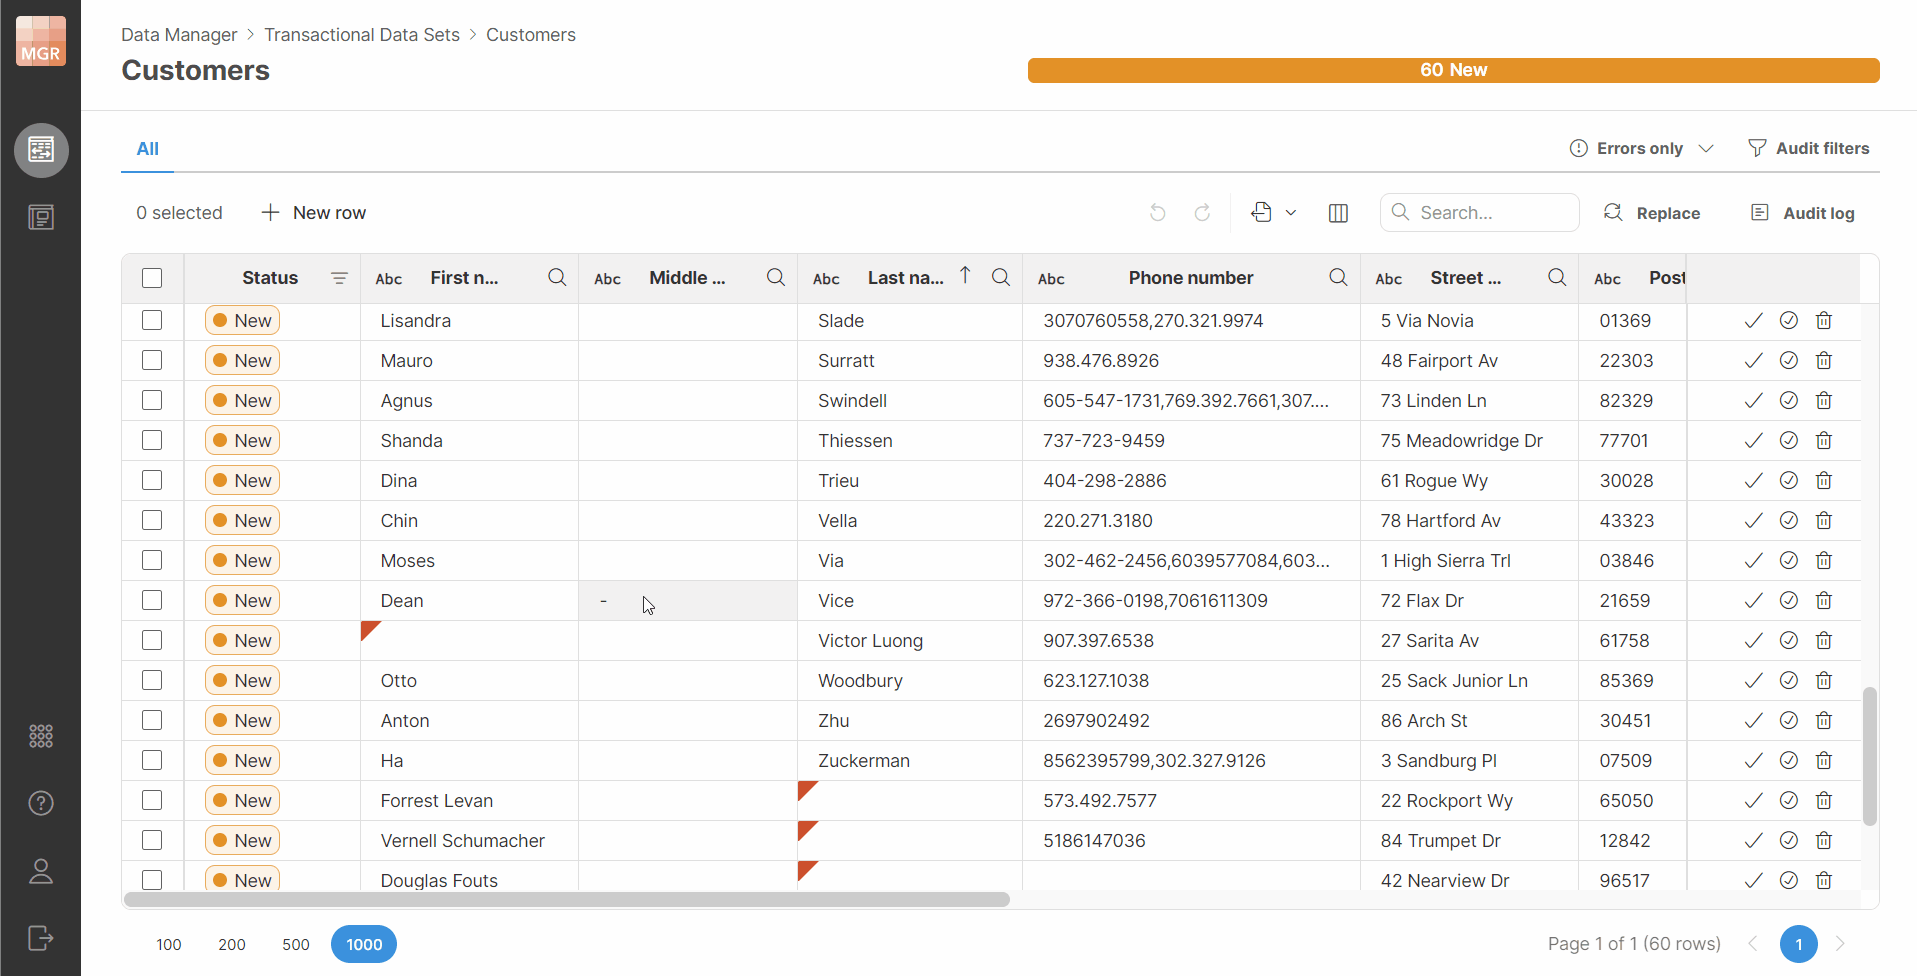Switch to the All tab
This screenshot has height=976, width=1917.
pyautogui.click(x=147, y=148)
